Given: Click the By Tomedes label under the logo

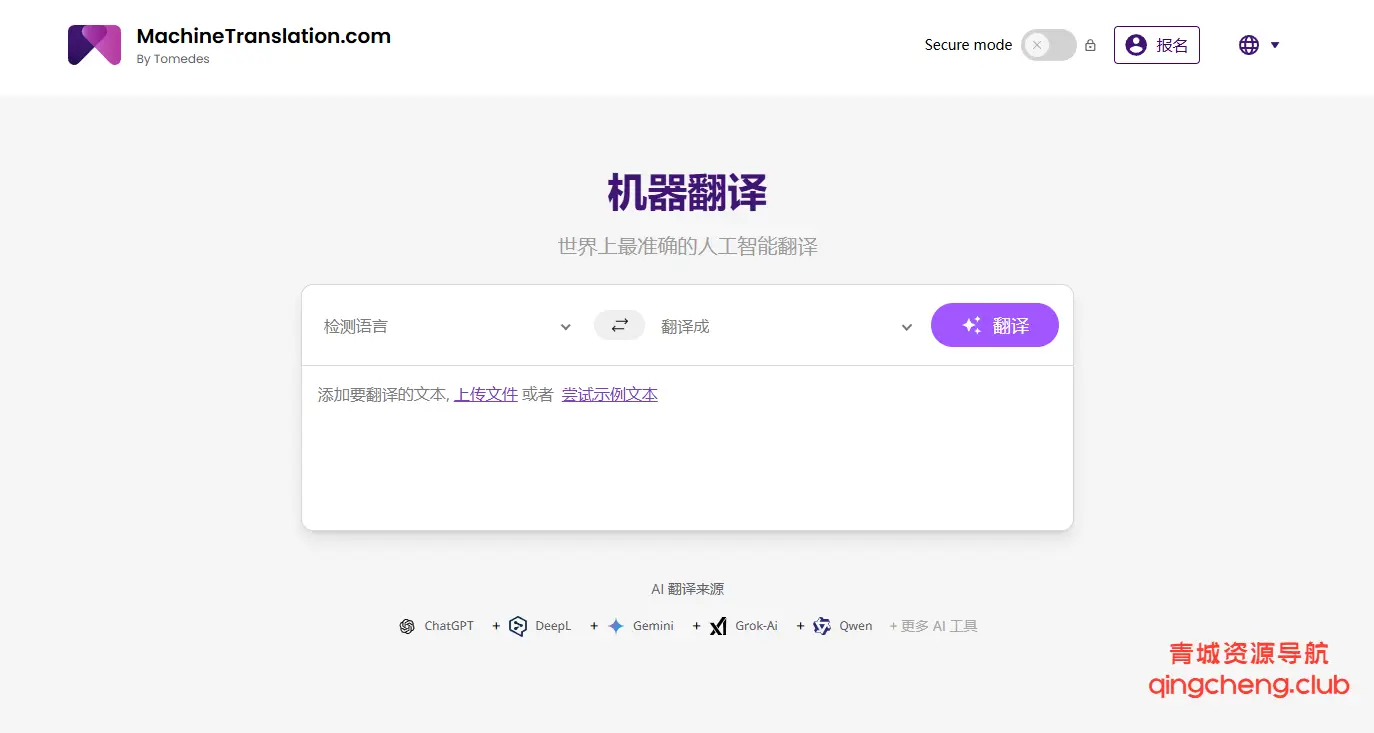Looking at the screenshot, I should 172,59.
